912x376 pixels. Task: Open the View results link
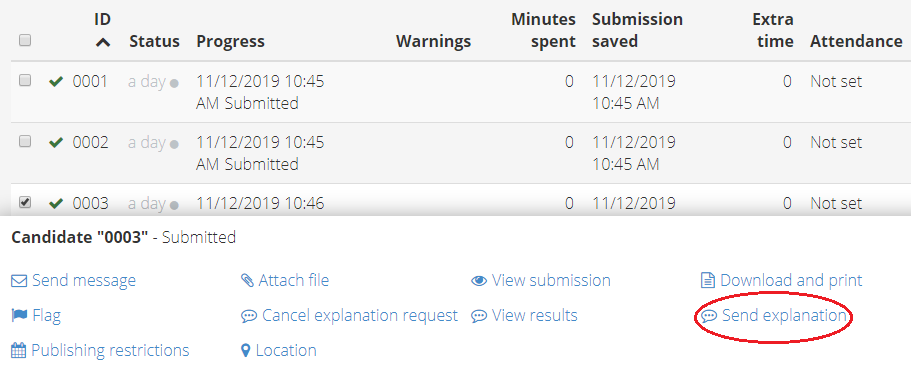pos(535,315)
